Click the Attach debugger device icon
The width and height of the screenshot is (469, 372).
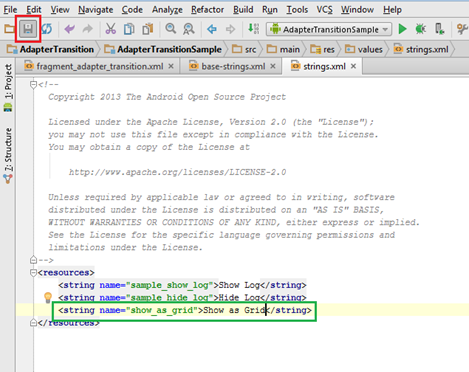439,29
